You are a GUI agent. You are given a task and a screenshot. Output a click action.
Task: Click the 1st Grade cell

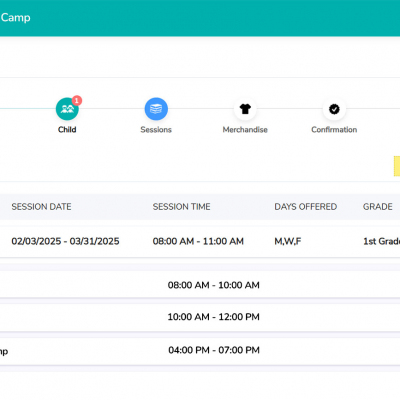381,241
